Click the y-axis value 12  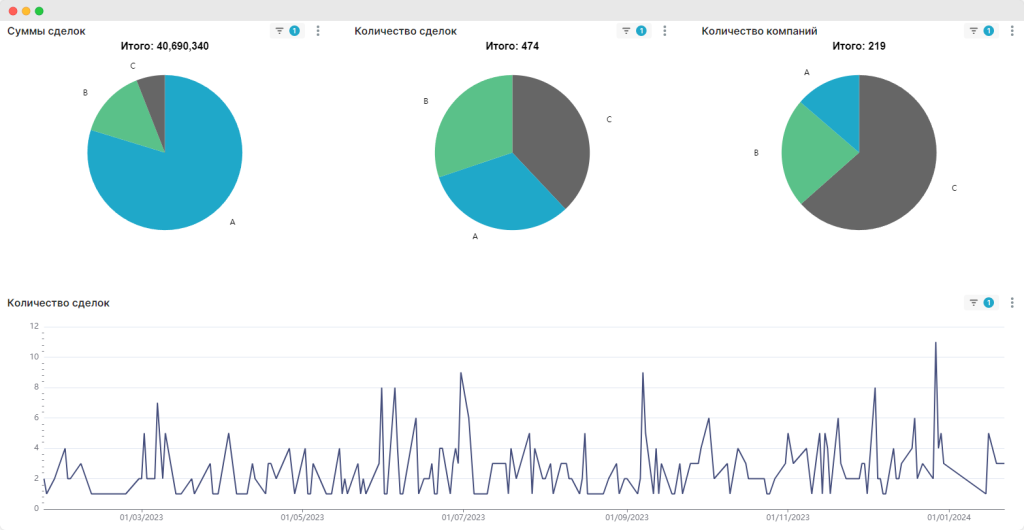coord(35,326)
